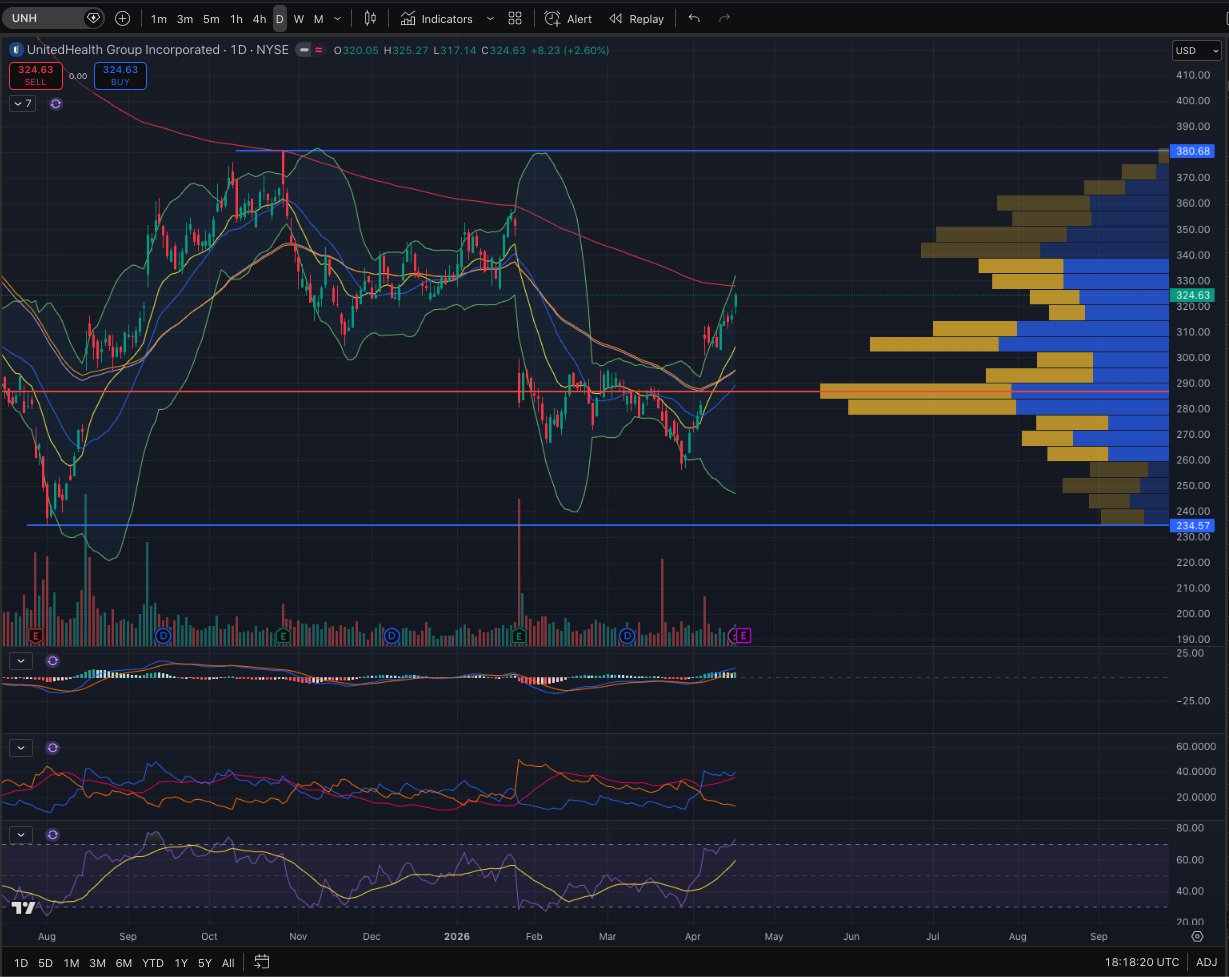The image size is (1229, 977).
Task: Click the pink approximate-sign icon by NYSE
Action: point(319,50)
